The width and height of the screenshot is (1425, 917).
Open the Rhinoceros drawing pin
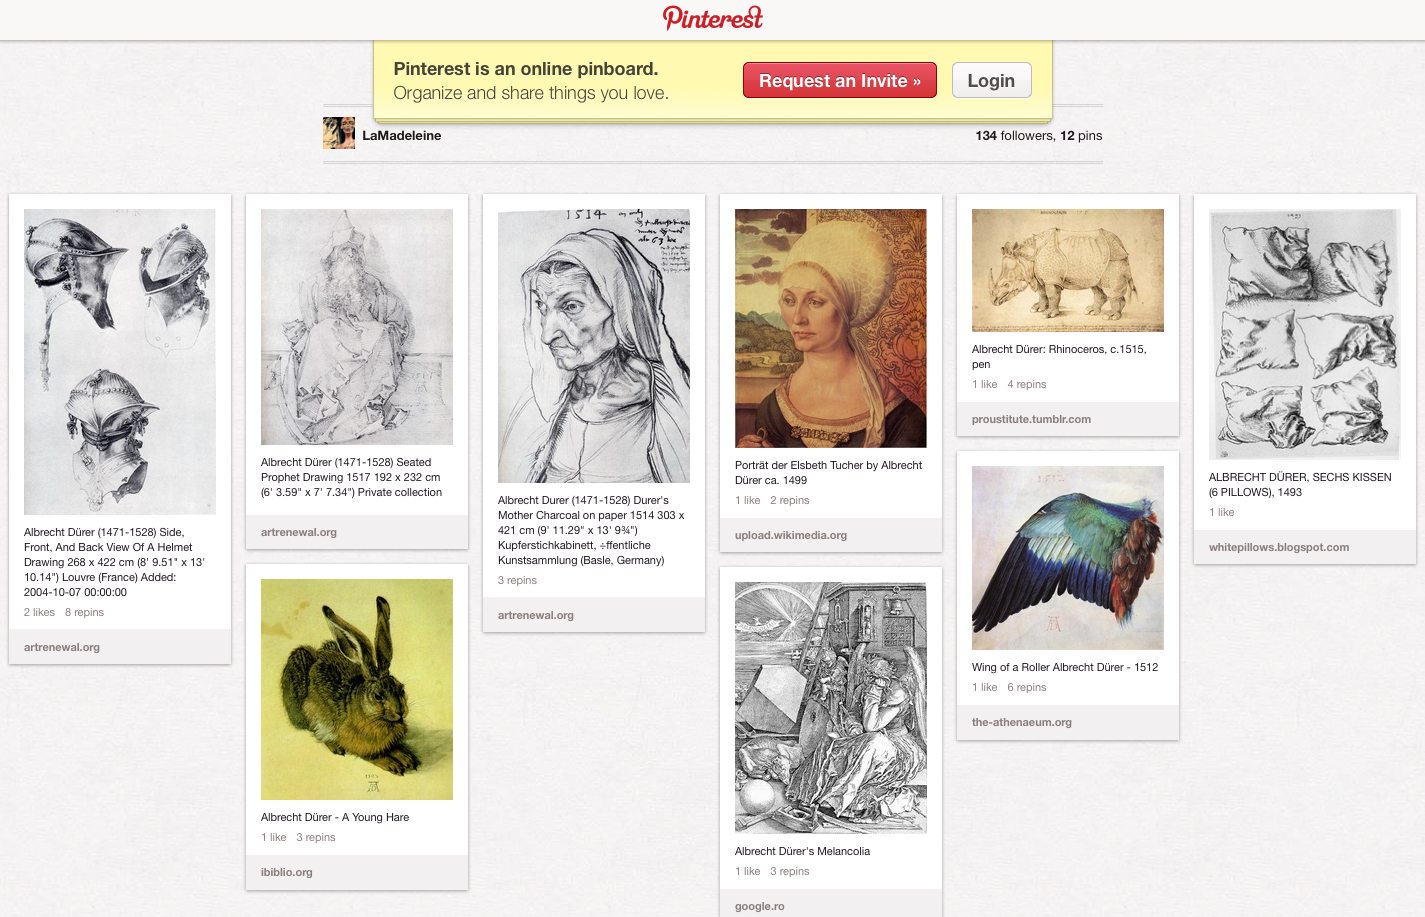tap(1068, 270)
